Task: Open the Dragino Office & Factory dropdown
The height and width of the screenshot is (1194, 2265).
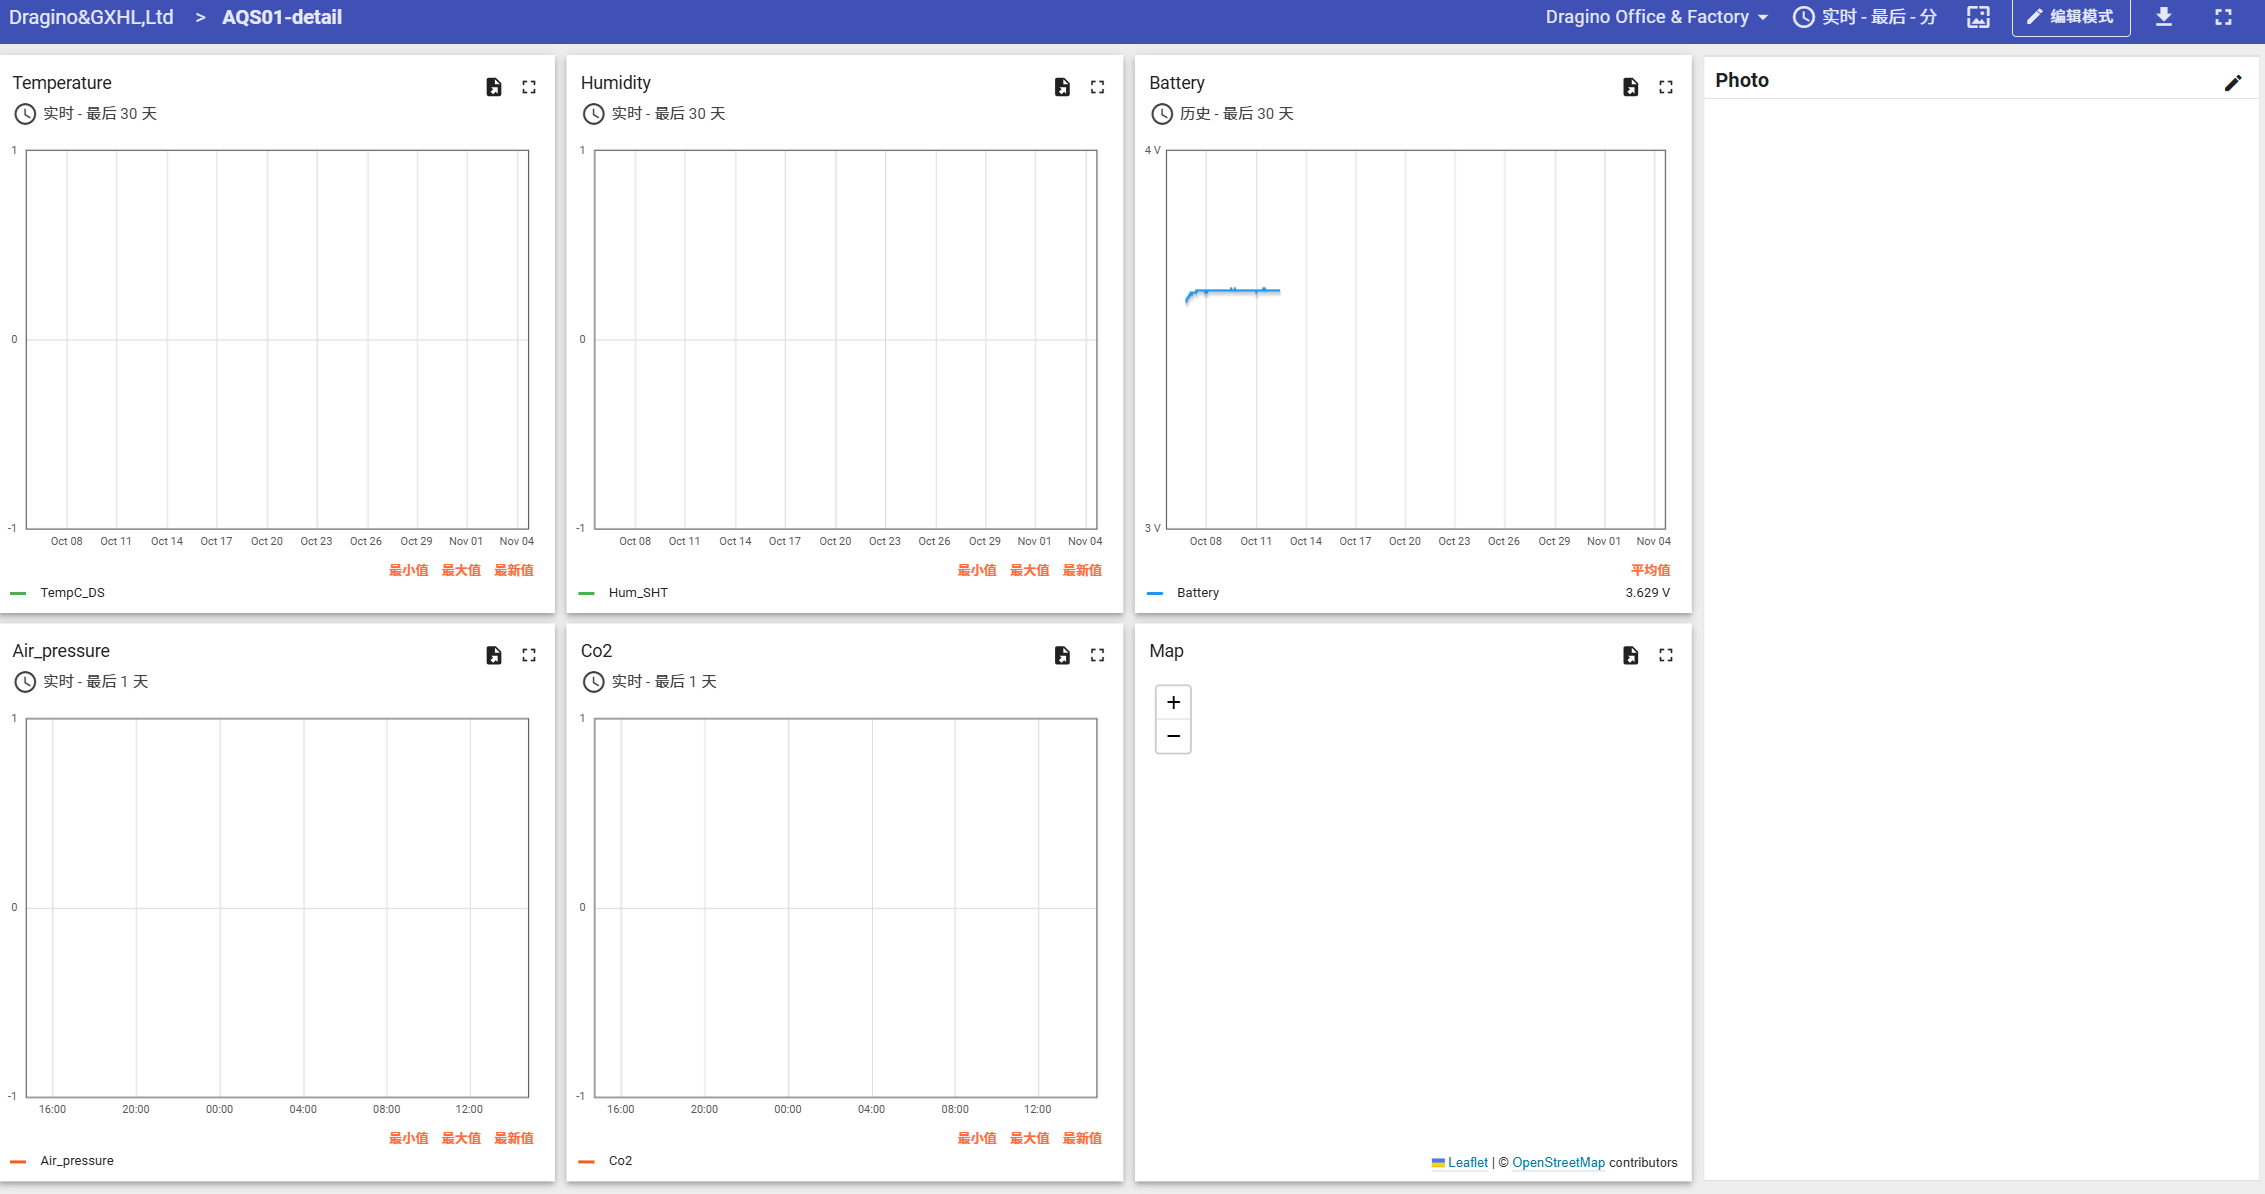Action: (x=1656, y=17)
